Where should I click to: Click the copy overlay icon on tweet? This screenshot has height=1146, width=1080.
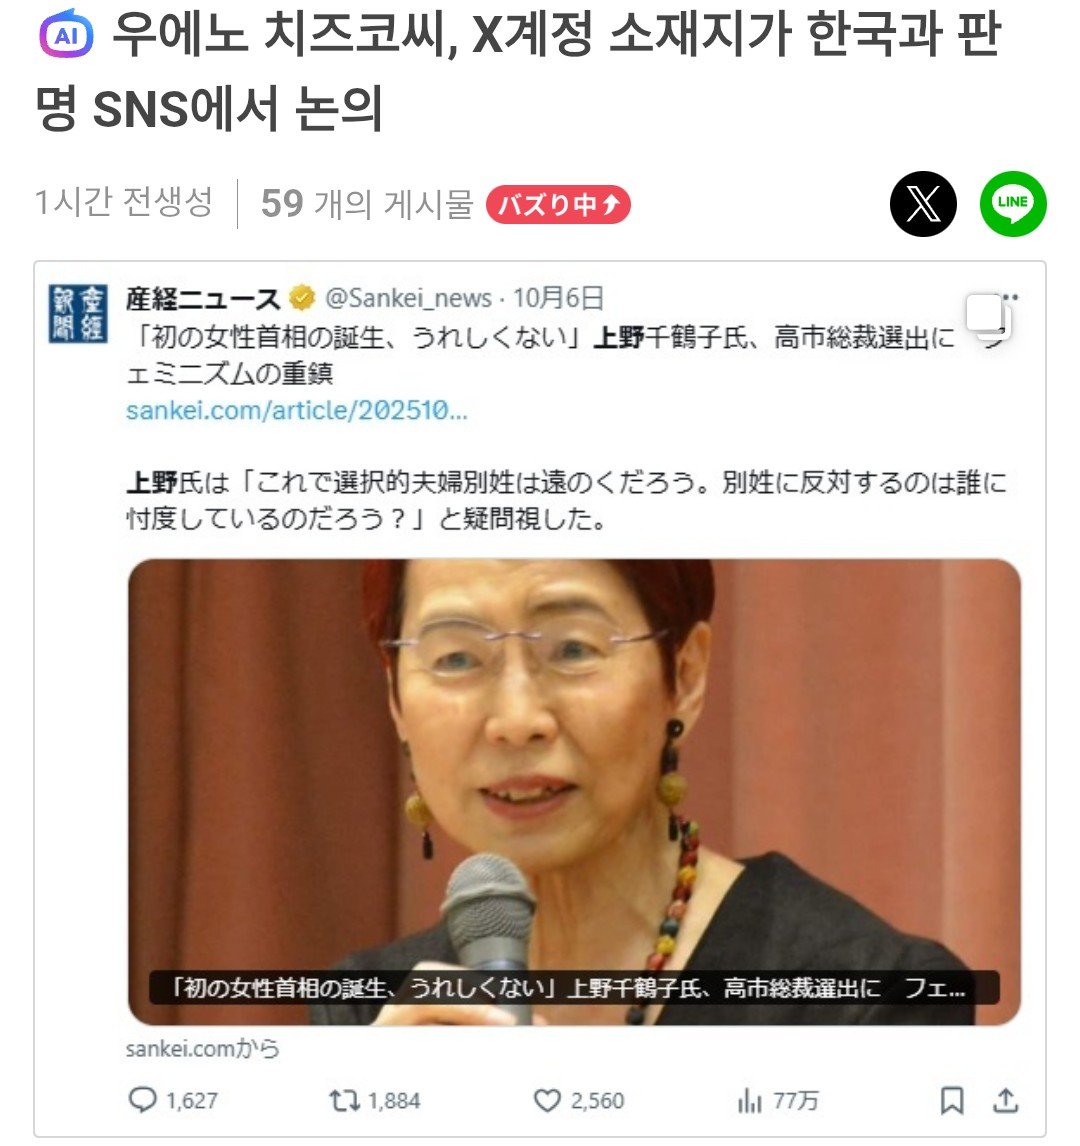point(988,316)
